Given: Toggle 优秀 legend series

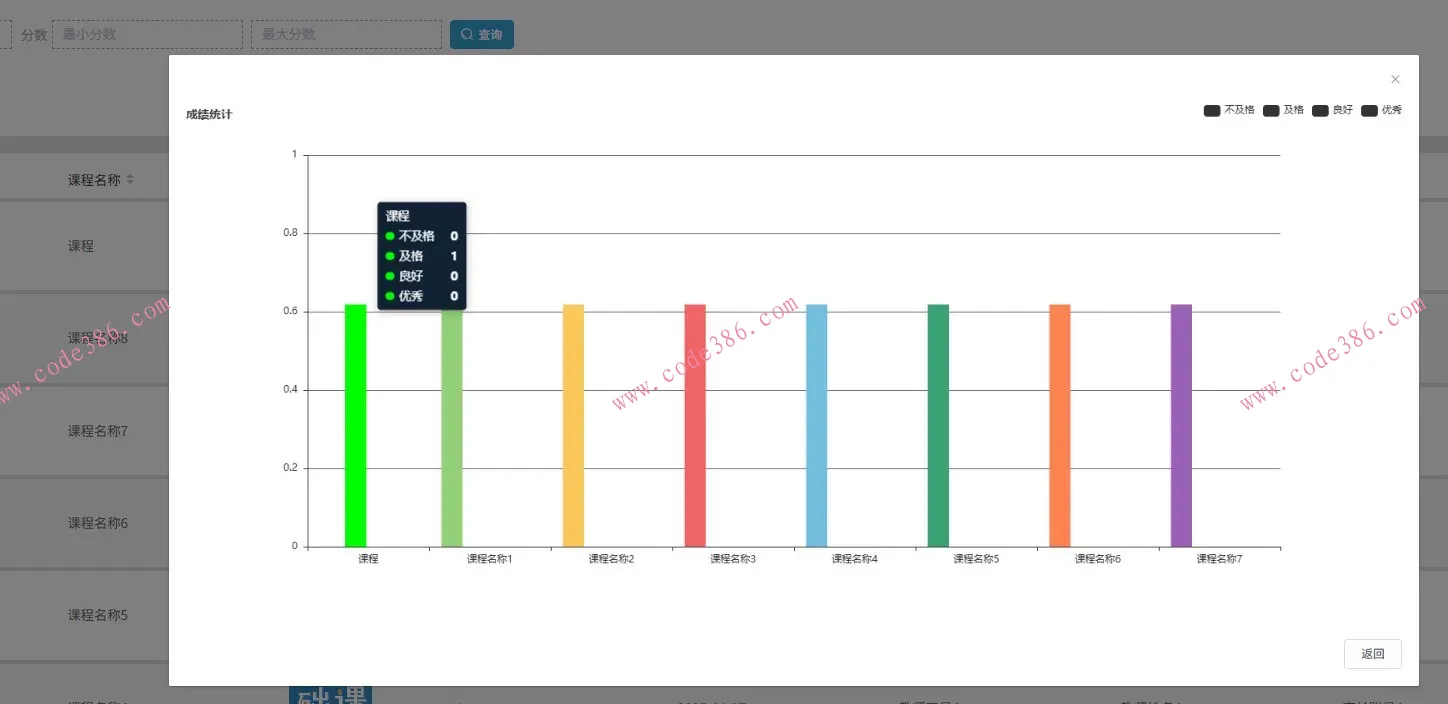Looking at the screenshot, I should pos(1381,110).
